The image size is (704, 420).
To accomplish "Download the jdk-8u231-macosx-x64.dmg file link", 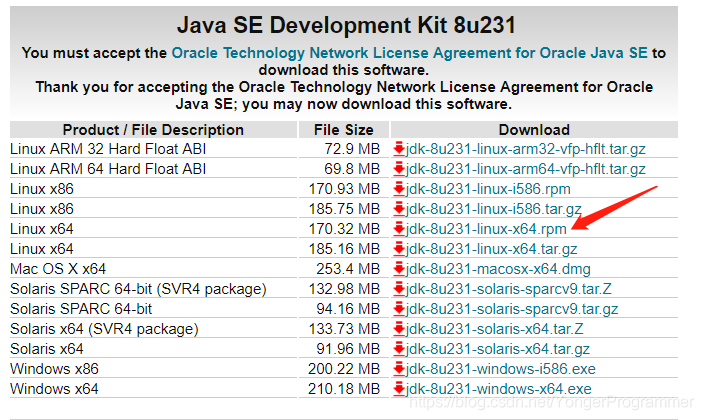I will tap(498, 269).
